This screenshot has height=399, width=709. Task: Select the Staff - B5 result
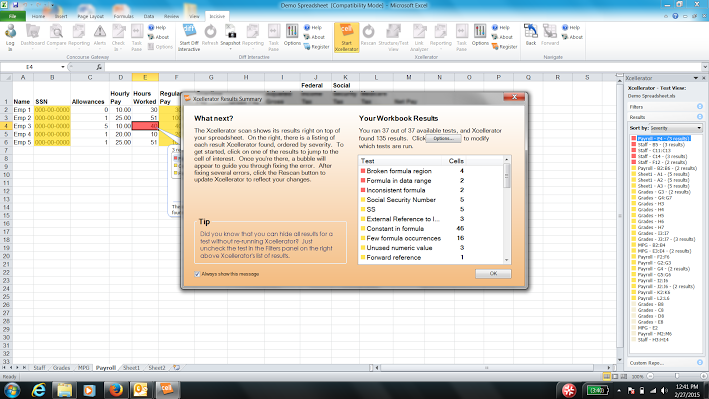(660, 145)
